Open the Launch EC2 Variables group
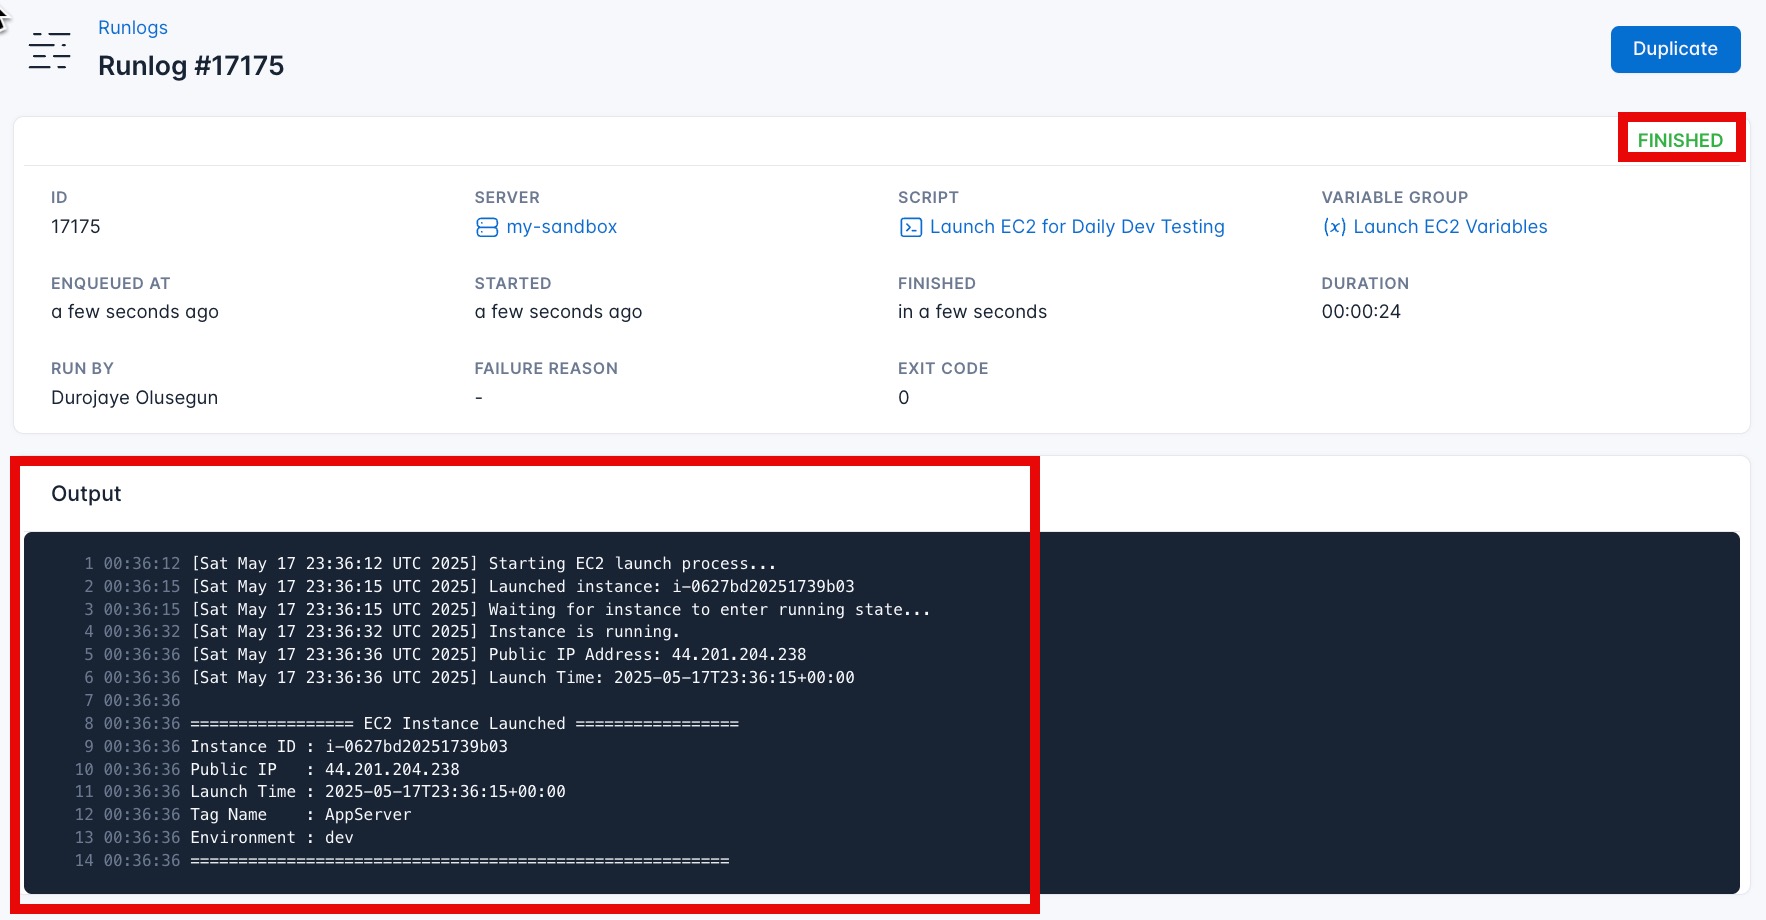 (x=1451, y=227)
